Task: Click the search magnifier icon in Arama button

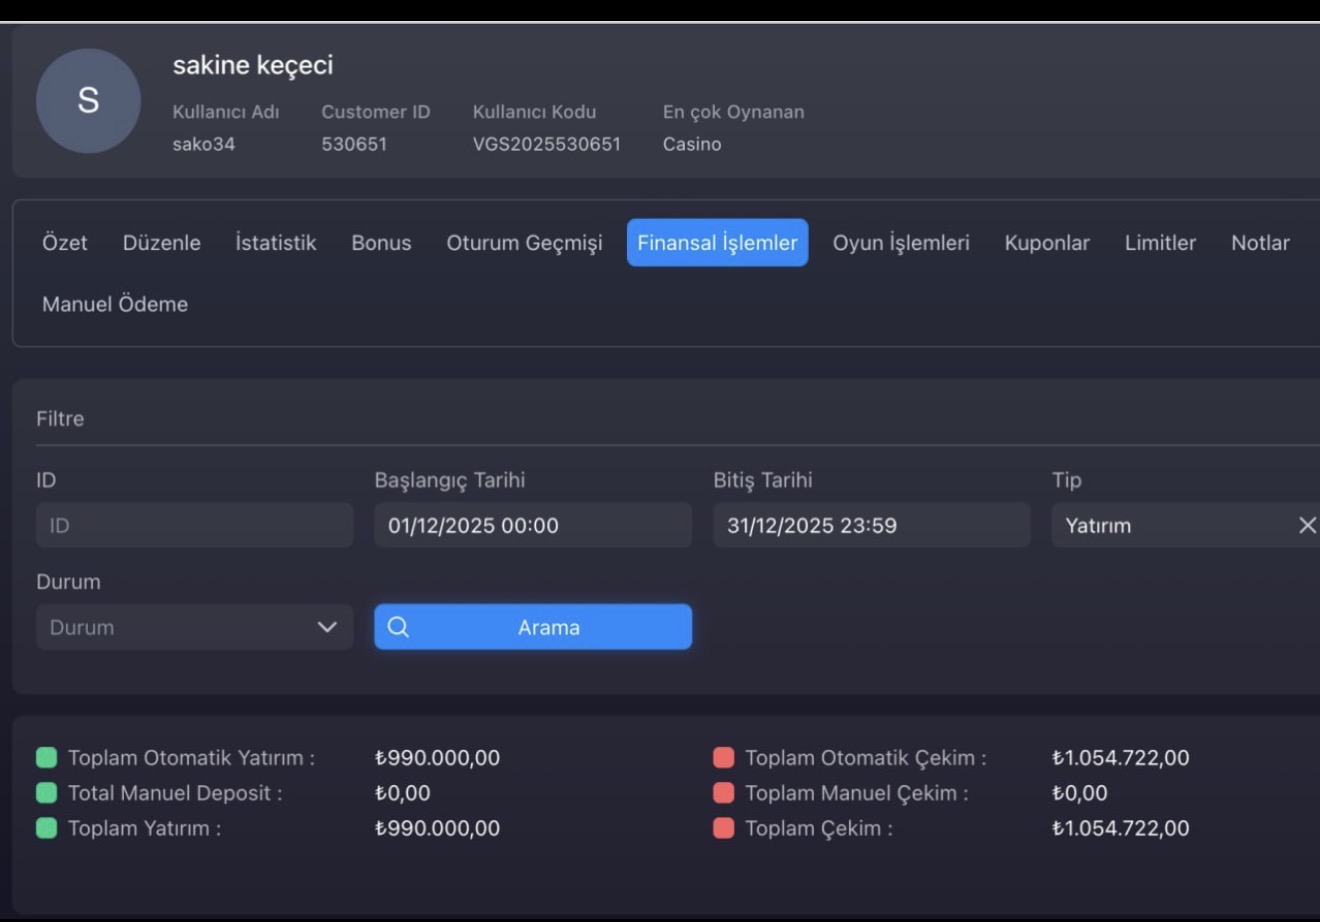Action: 398,627
